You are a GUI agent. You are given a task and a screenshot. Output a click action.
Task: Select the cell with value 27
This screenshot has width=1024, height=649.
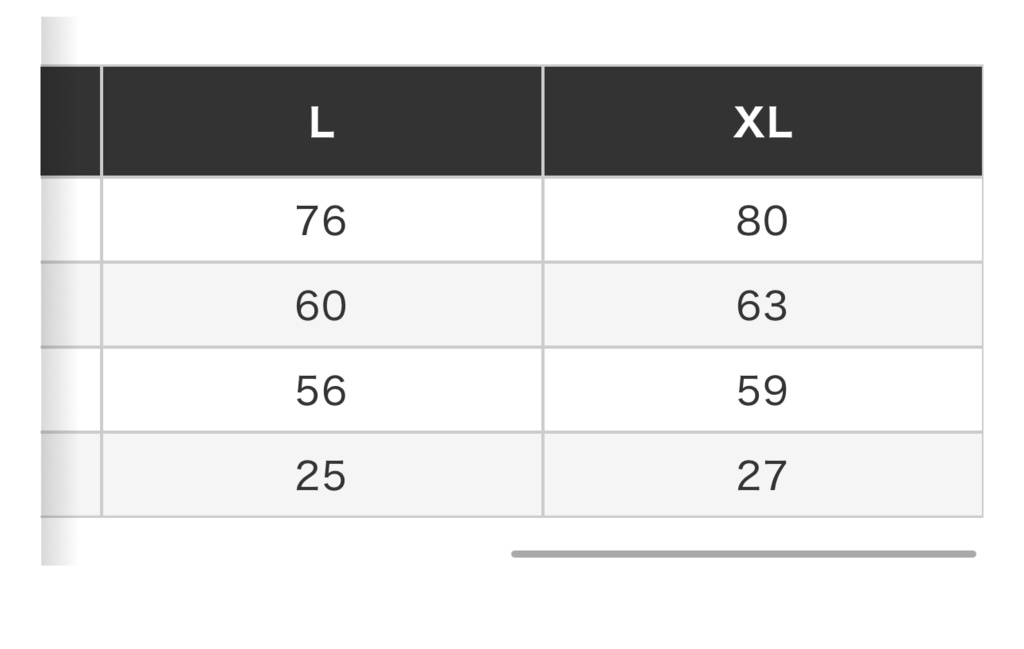[763, 475]
